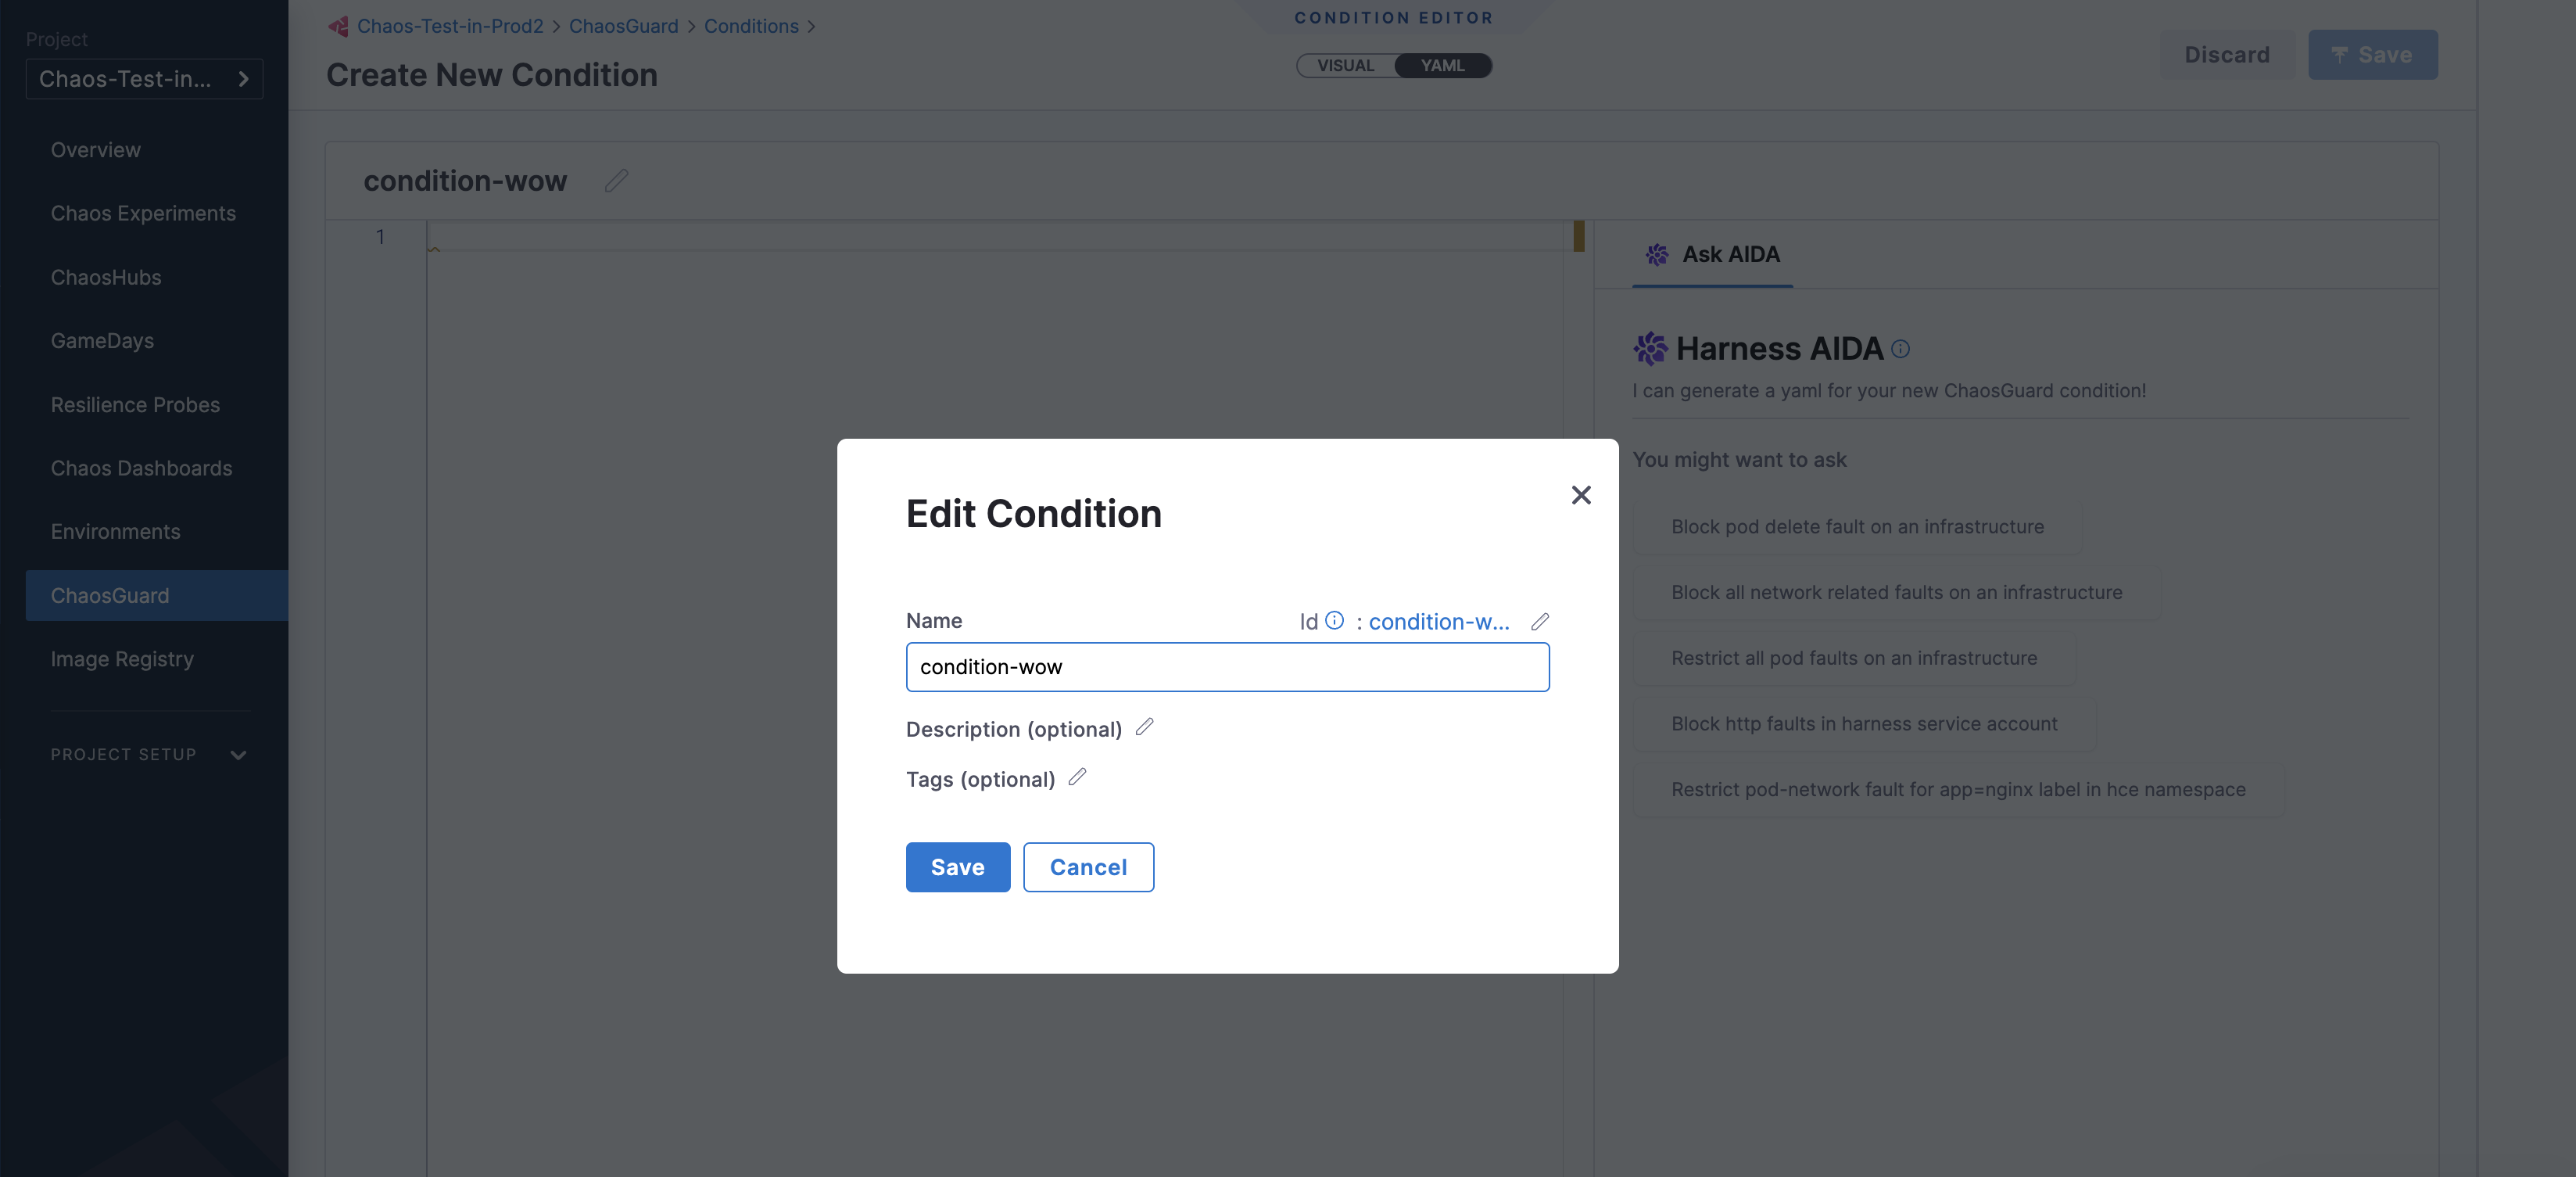Add tags via pencil icon
This screenshot has width=2576, height=1177.
click(1077, 777)
